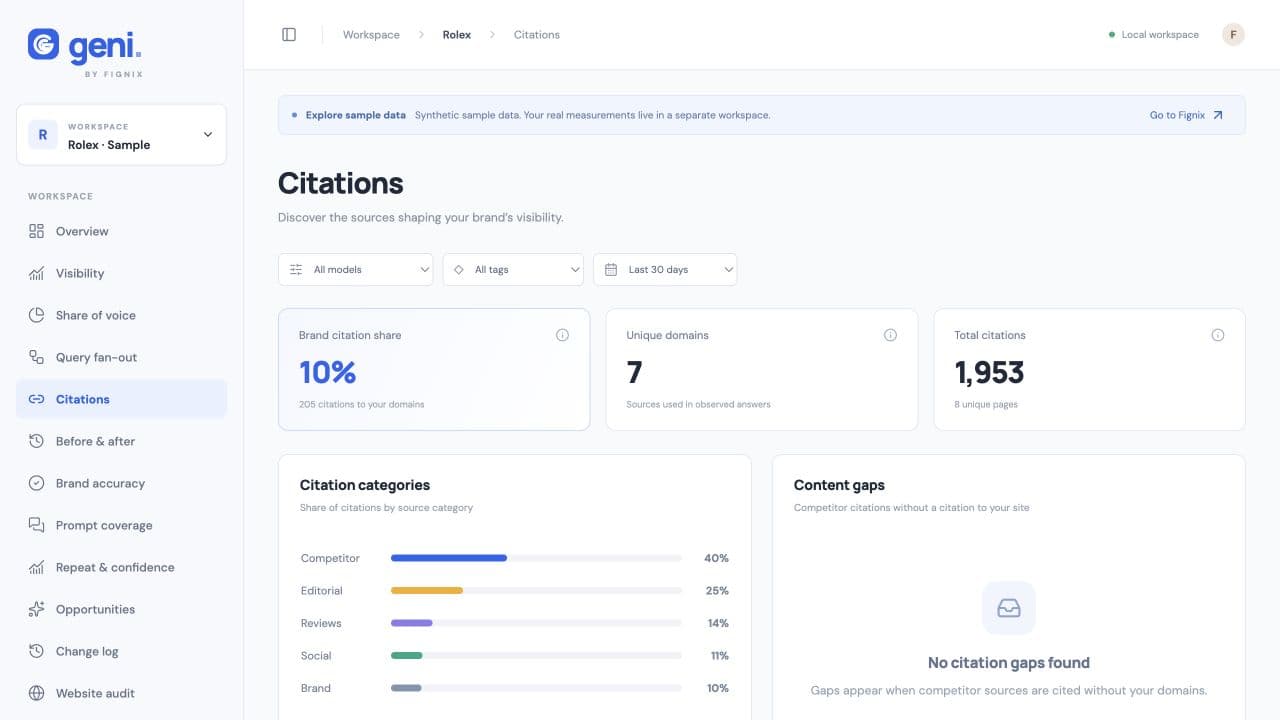Click the Overview grid icon

pyautogui.click(x=37, y=231)
